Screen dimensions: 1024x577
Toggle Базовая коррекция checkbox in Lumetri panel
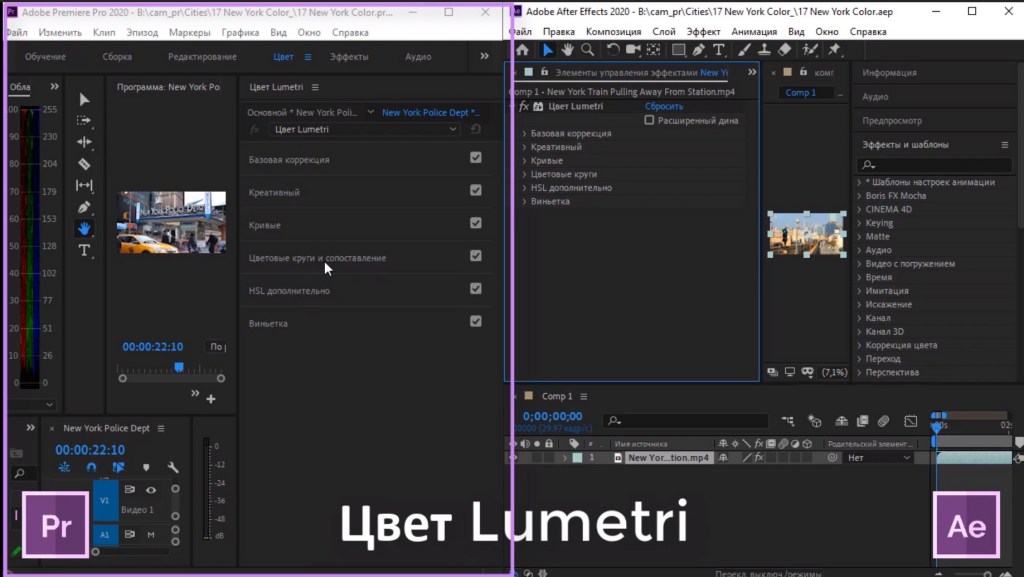(x=475, y=157)
